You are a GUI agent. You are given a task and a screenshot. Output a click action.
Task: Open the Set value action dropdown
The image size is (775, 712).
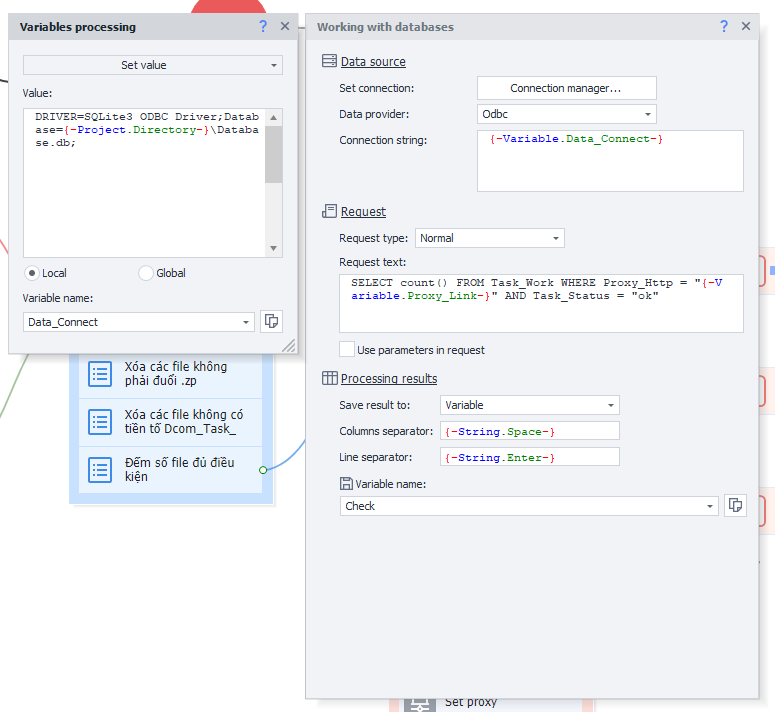pos(153,65)
